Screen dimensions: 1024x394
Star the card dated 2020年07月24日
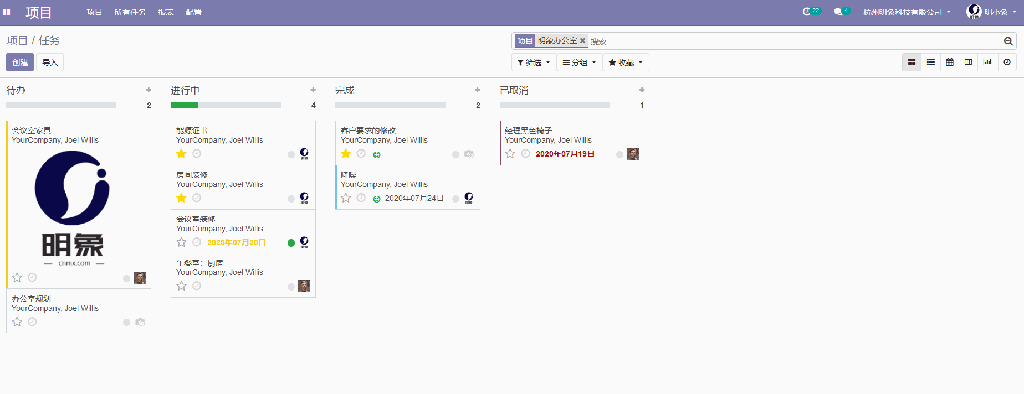346,197
